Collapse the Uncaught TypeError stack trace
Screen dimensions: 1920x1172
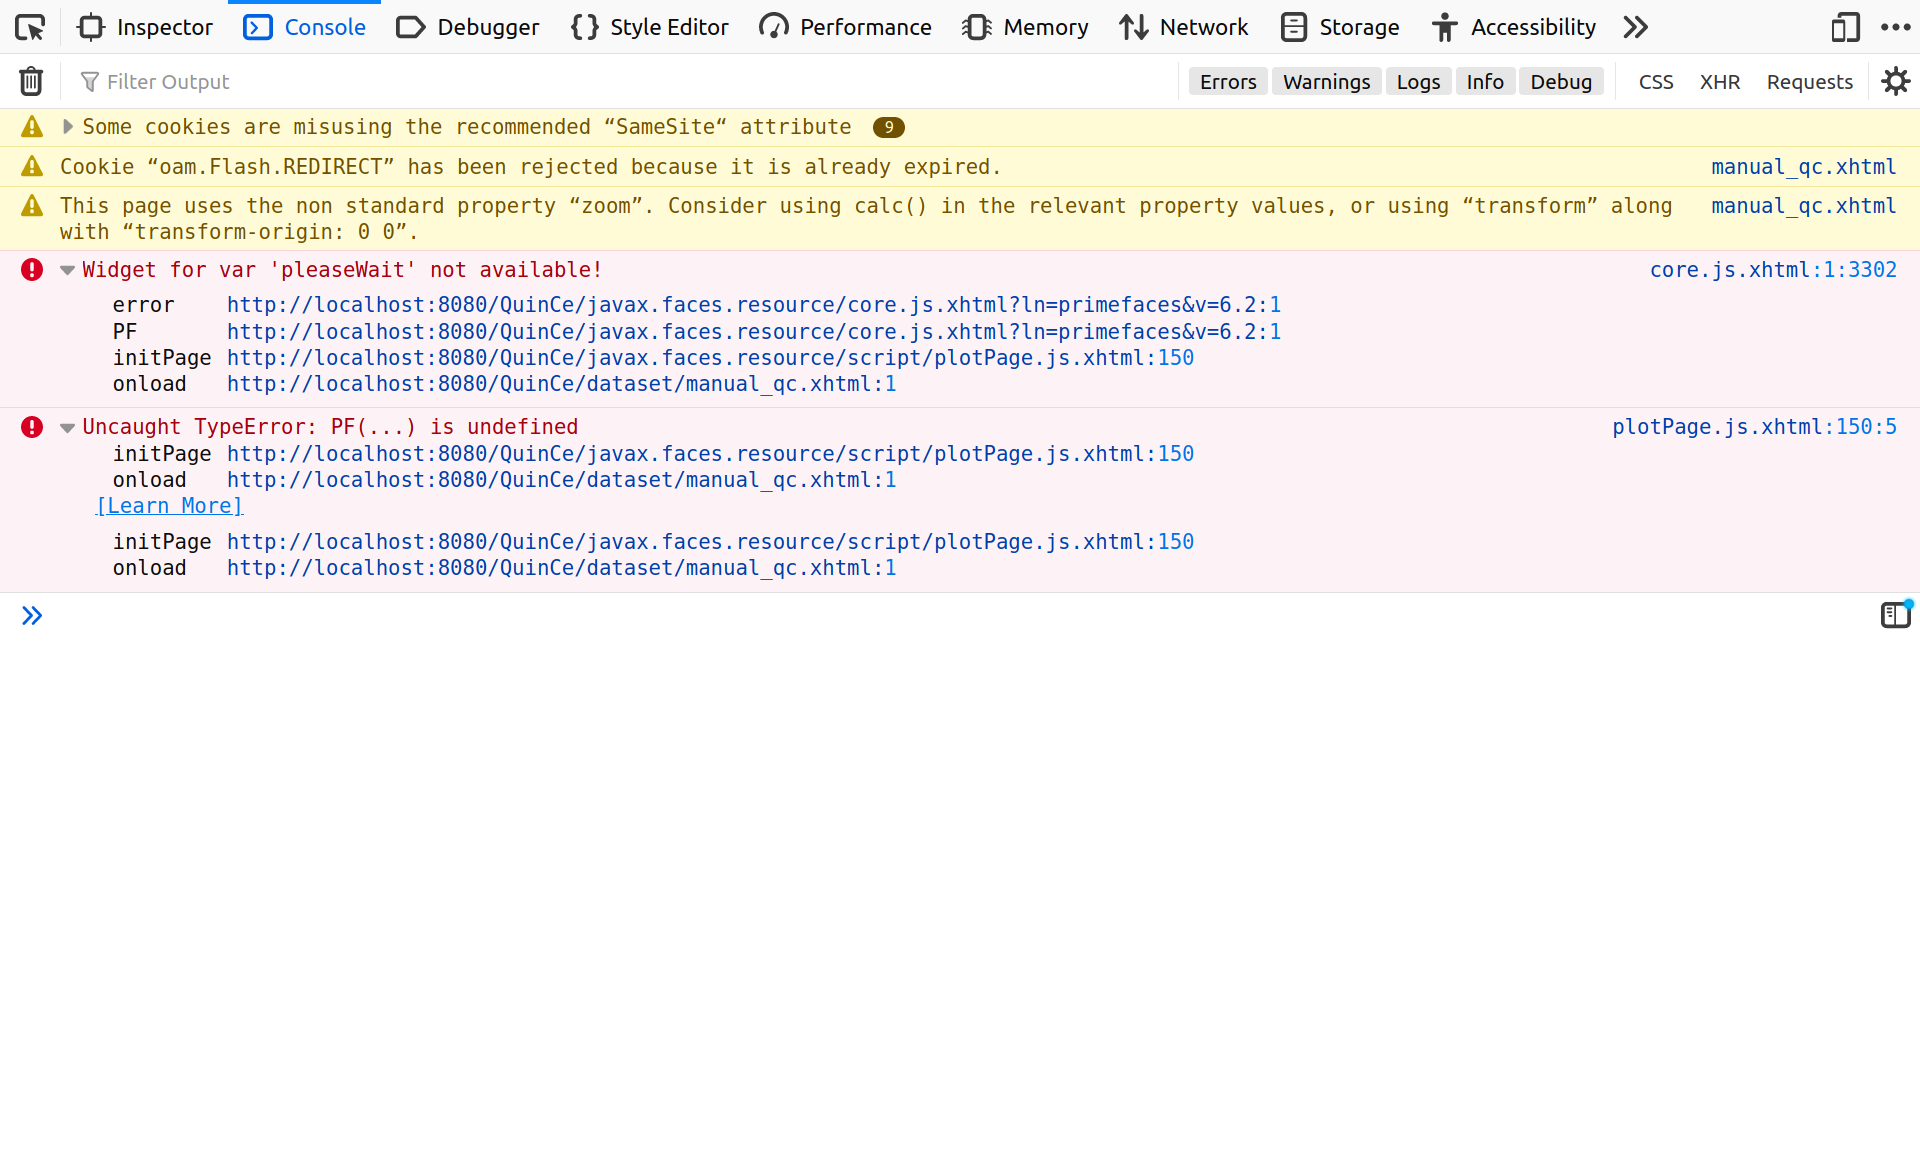[x=66, y=427]
